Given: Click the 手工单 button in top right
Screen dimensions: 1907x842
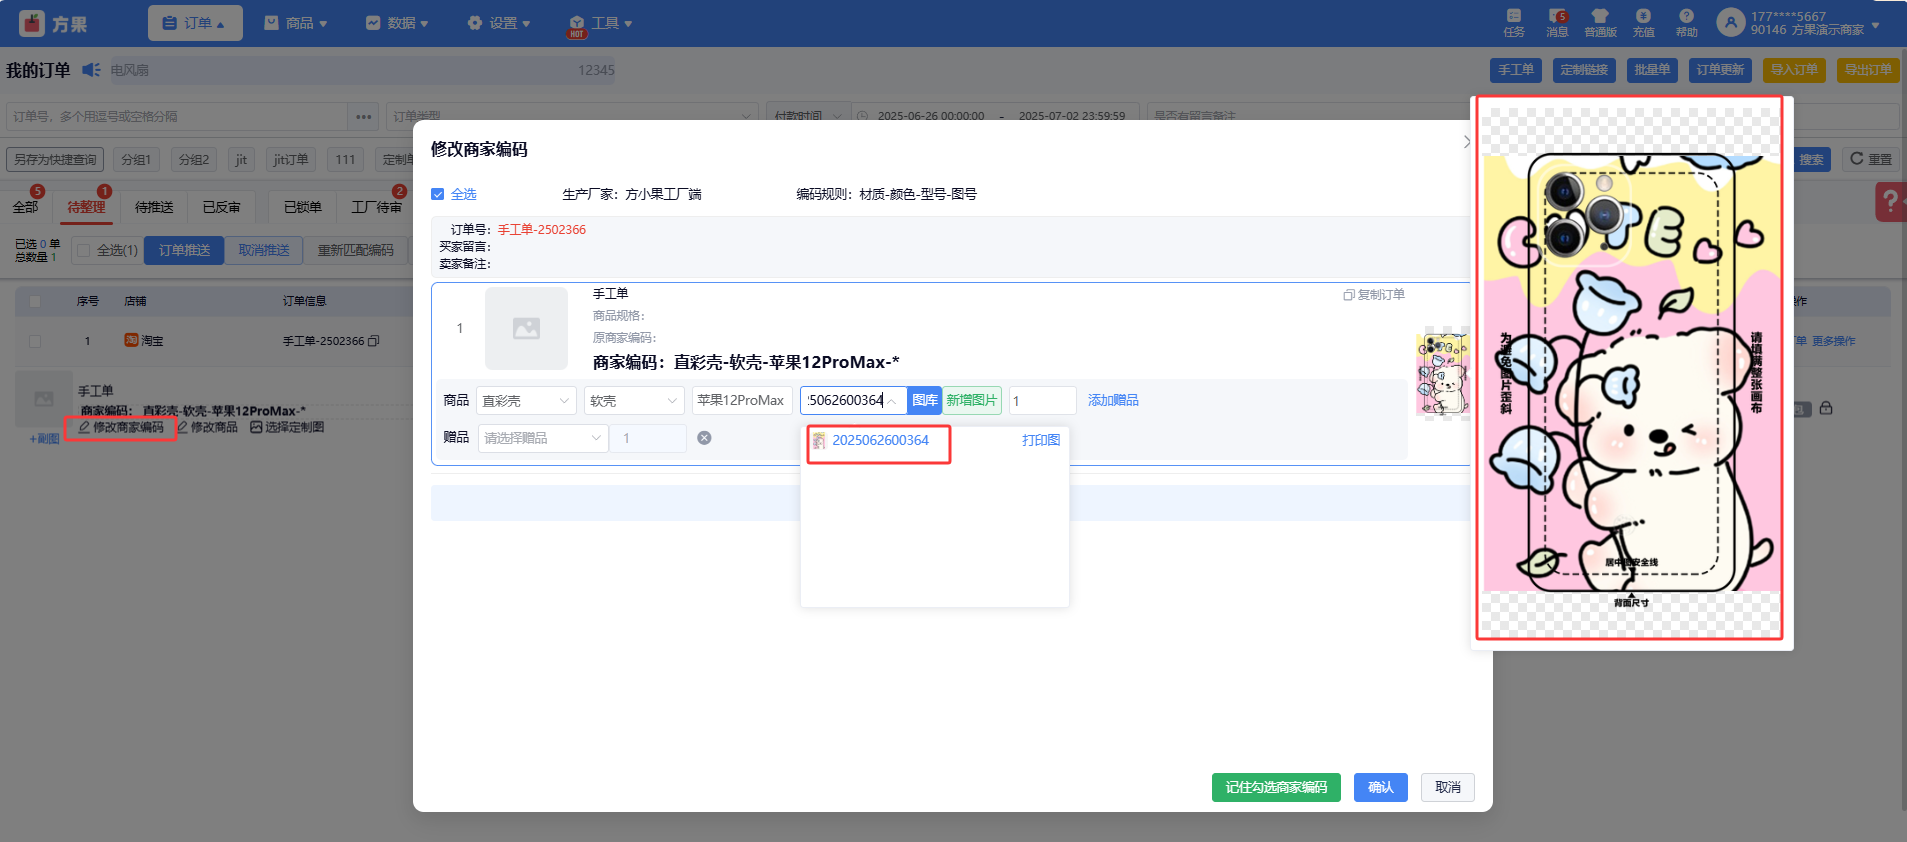Looking at the screenshot, I should coord(1516,70).
